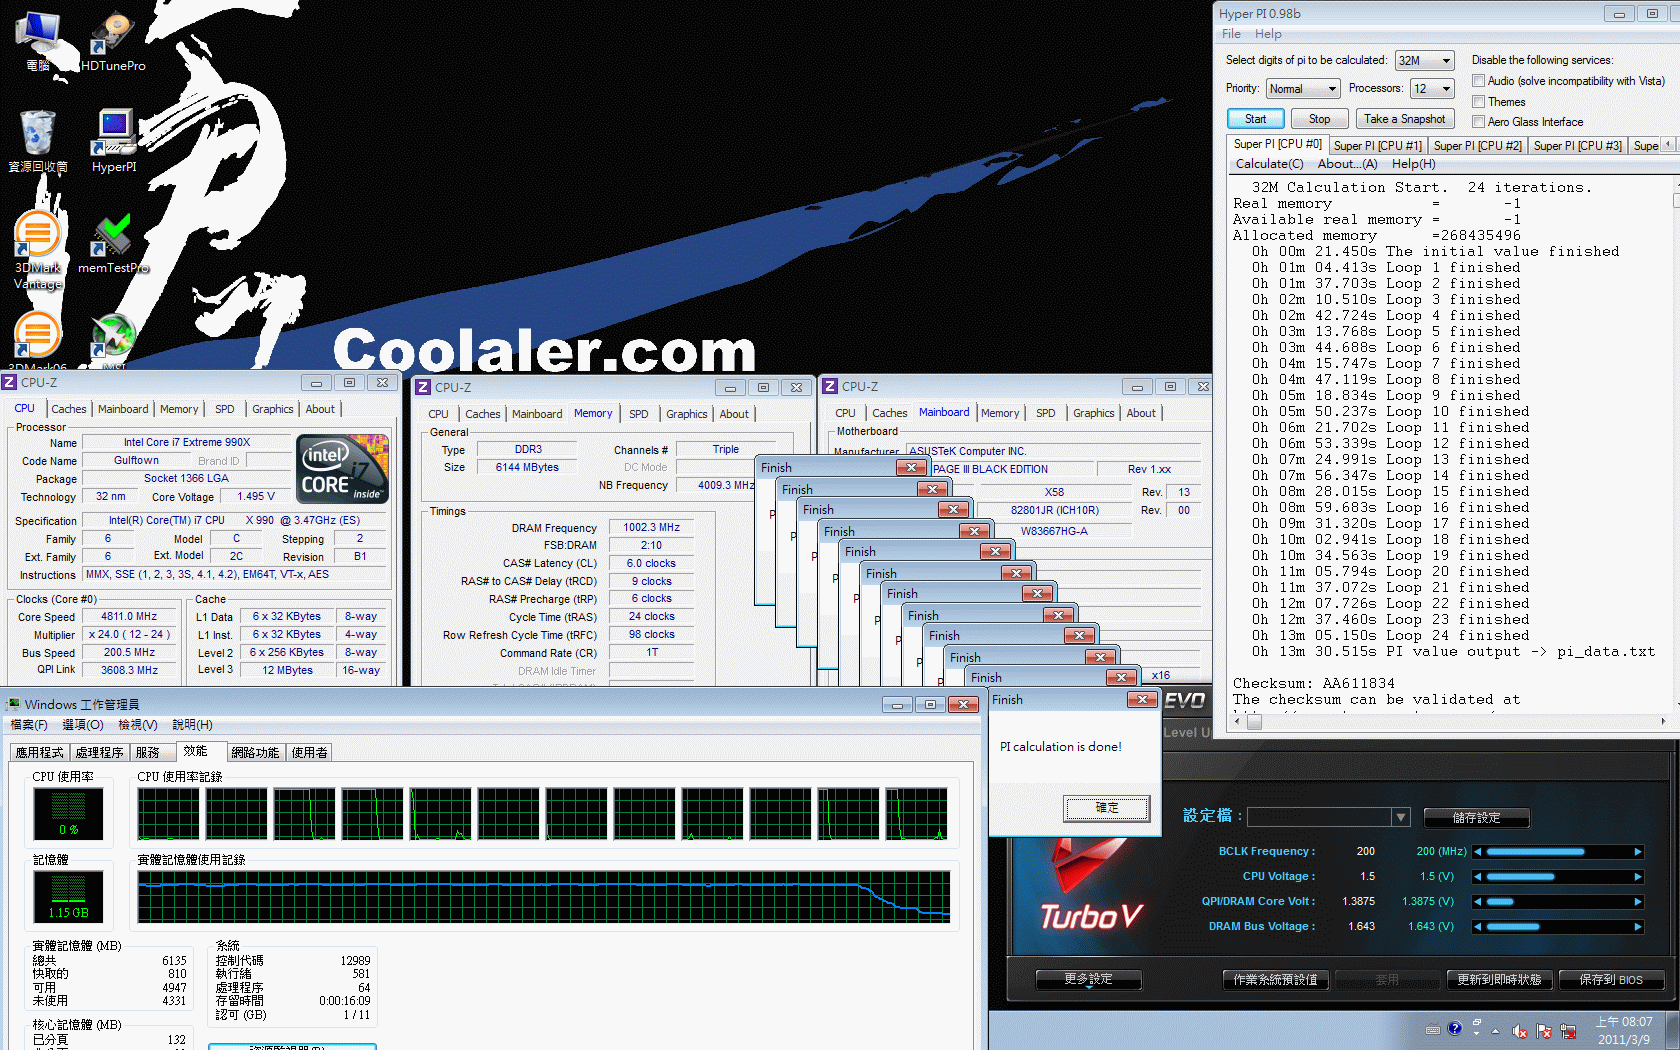Click the Show Desktop strip on the taskbar
Image resolution: width=1680 pixels, height=1050 pixels.
pyautogui.click(x=1673, y=1030)
